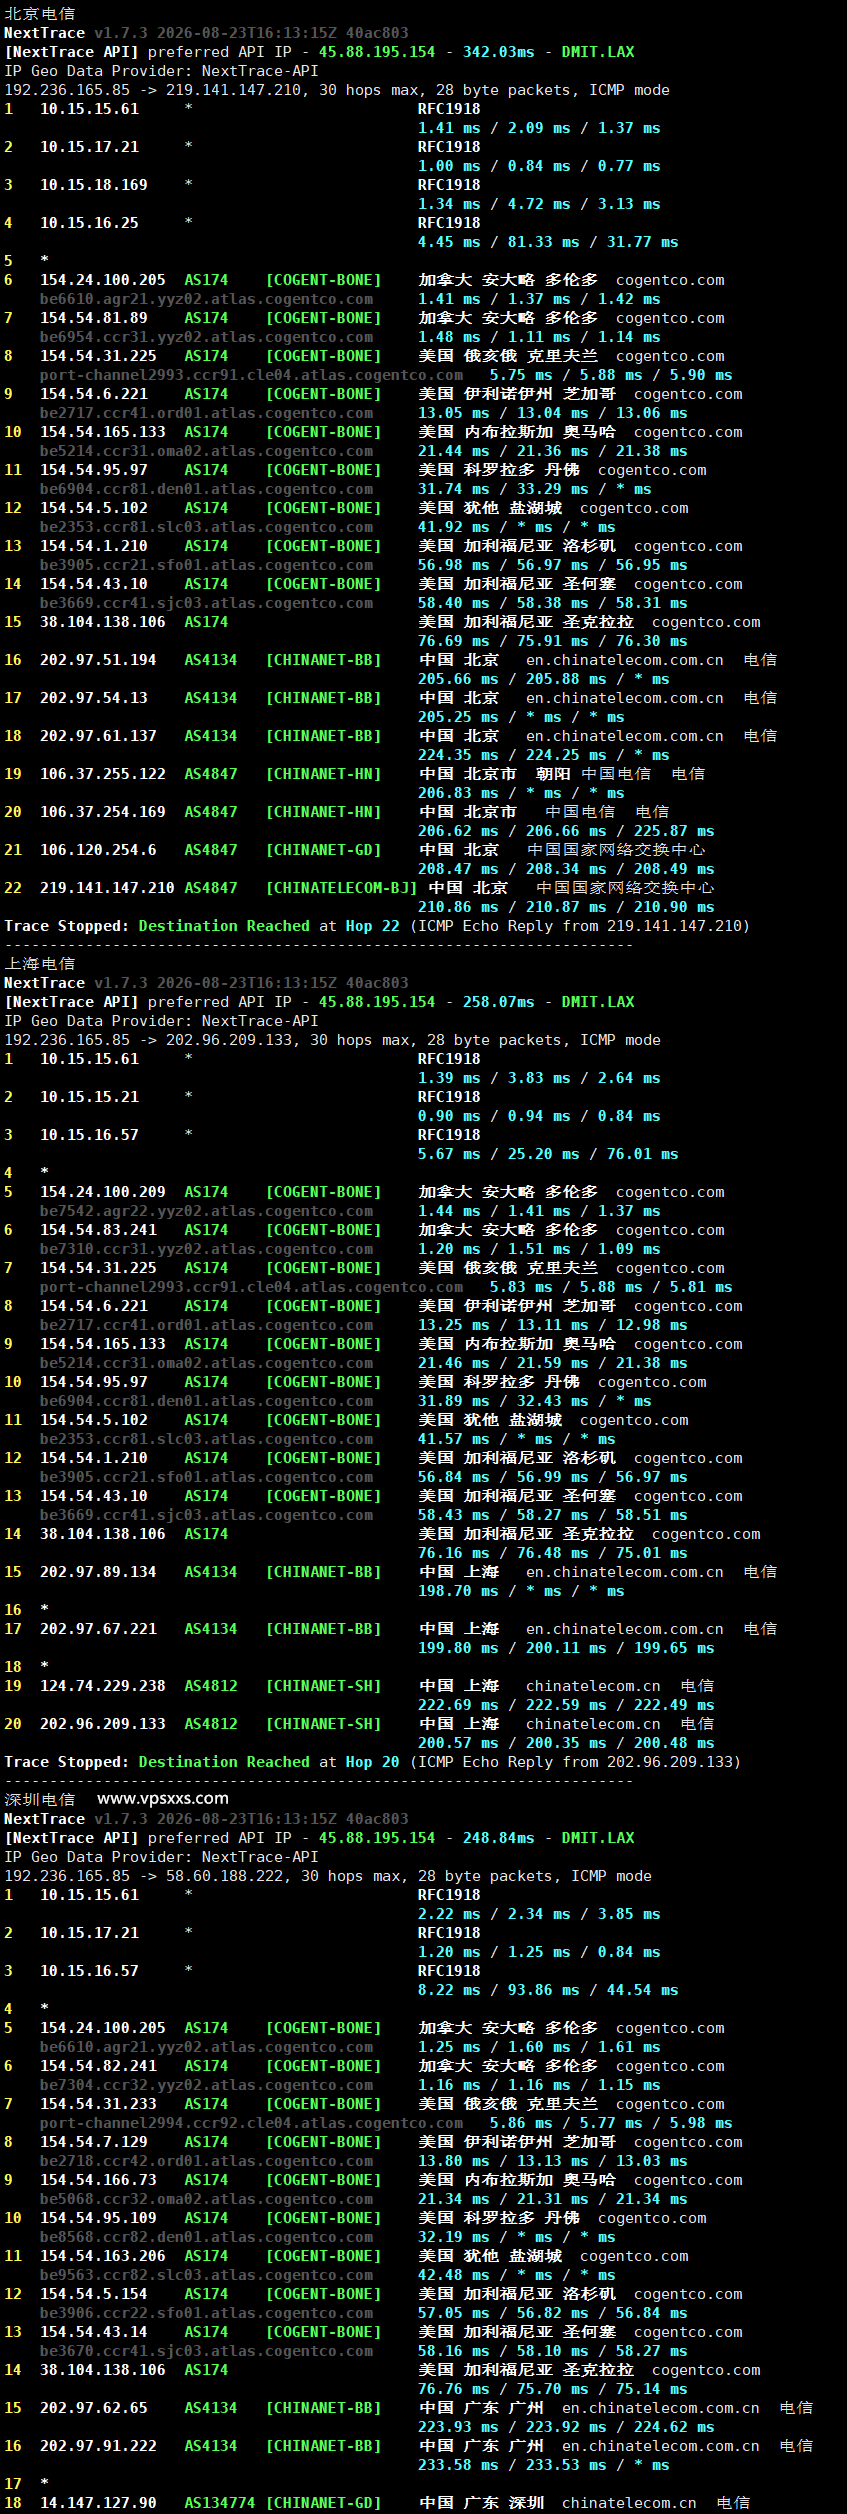Screen dimensions: 847x2514
Task: Select the 198.70 ms latency value
Action: (x=458, y=1591)
